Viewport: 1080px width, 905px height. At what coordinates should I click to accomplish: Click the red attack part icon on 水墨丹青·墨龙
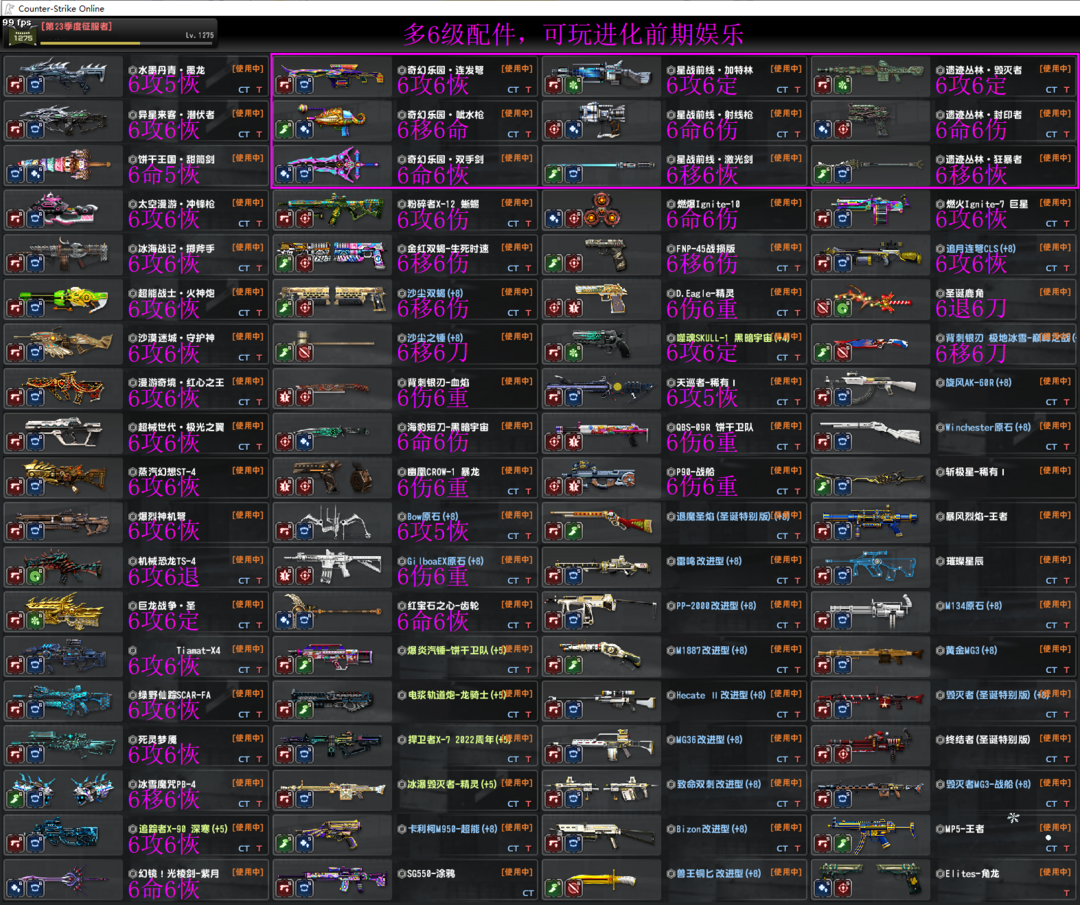pos(15,86)
